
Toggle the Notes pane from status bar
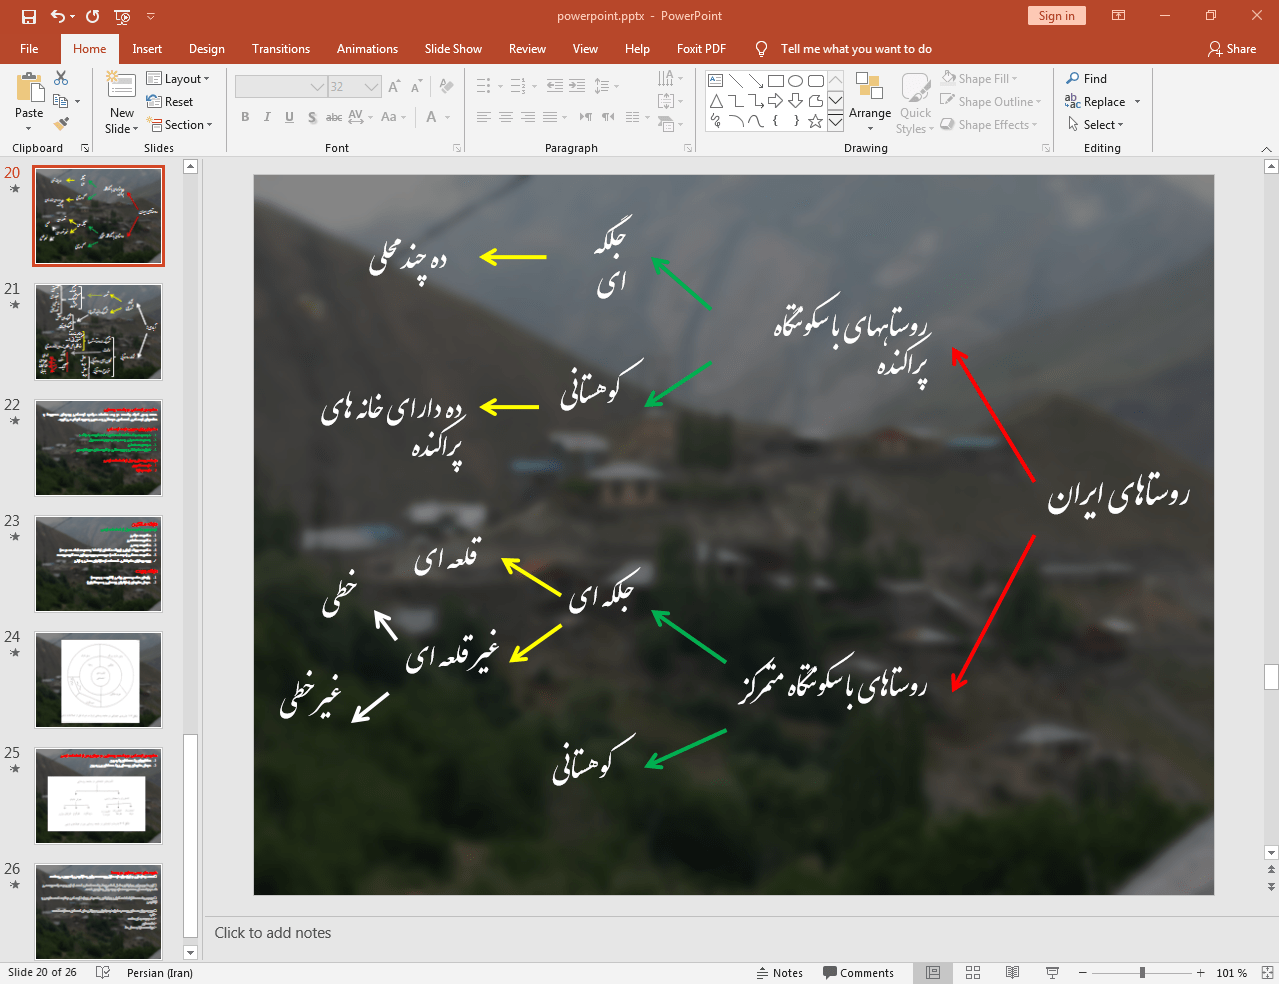tap(780, 973)
